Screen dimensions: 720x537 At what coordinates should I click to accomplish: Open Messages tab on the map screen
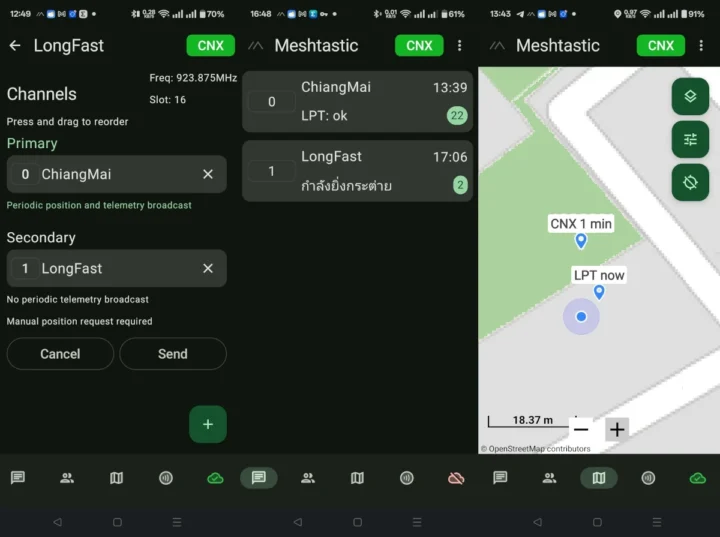500,478
